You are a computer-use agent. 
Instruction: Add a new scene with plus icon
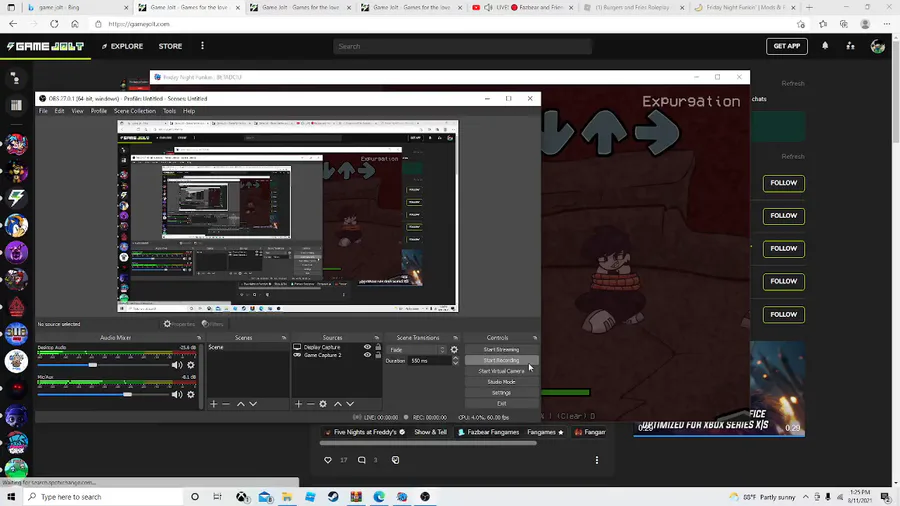tap(214, 404)
